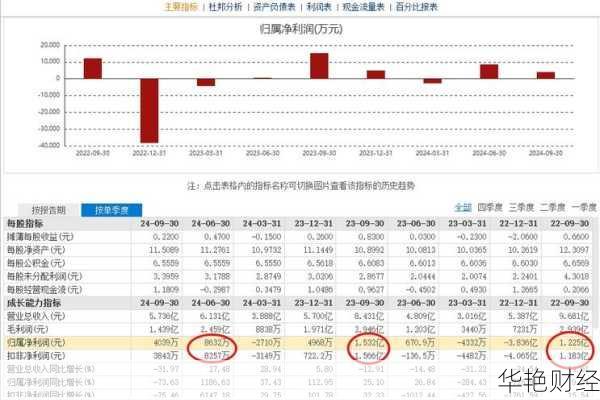Image resolution: width=600 pixels, height=400 pixels.
Task: Click the 营业总收入同比增长(%) row label
Action: coord(51,369)
